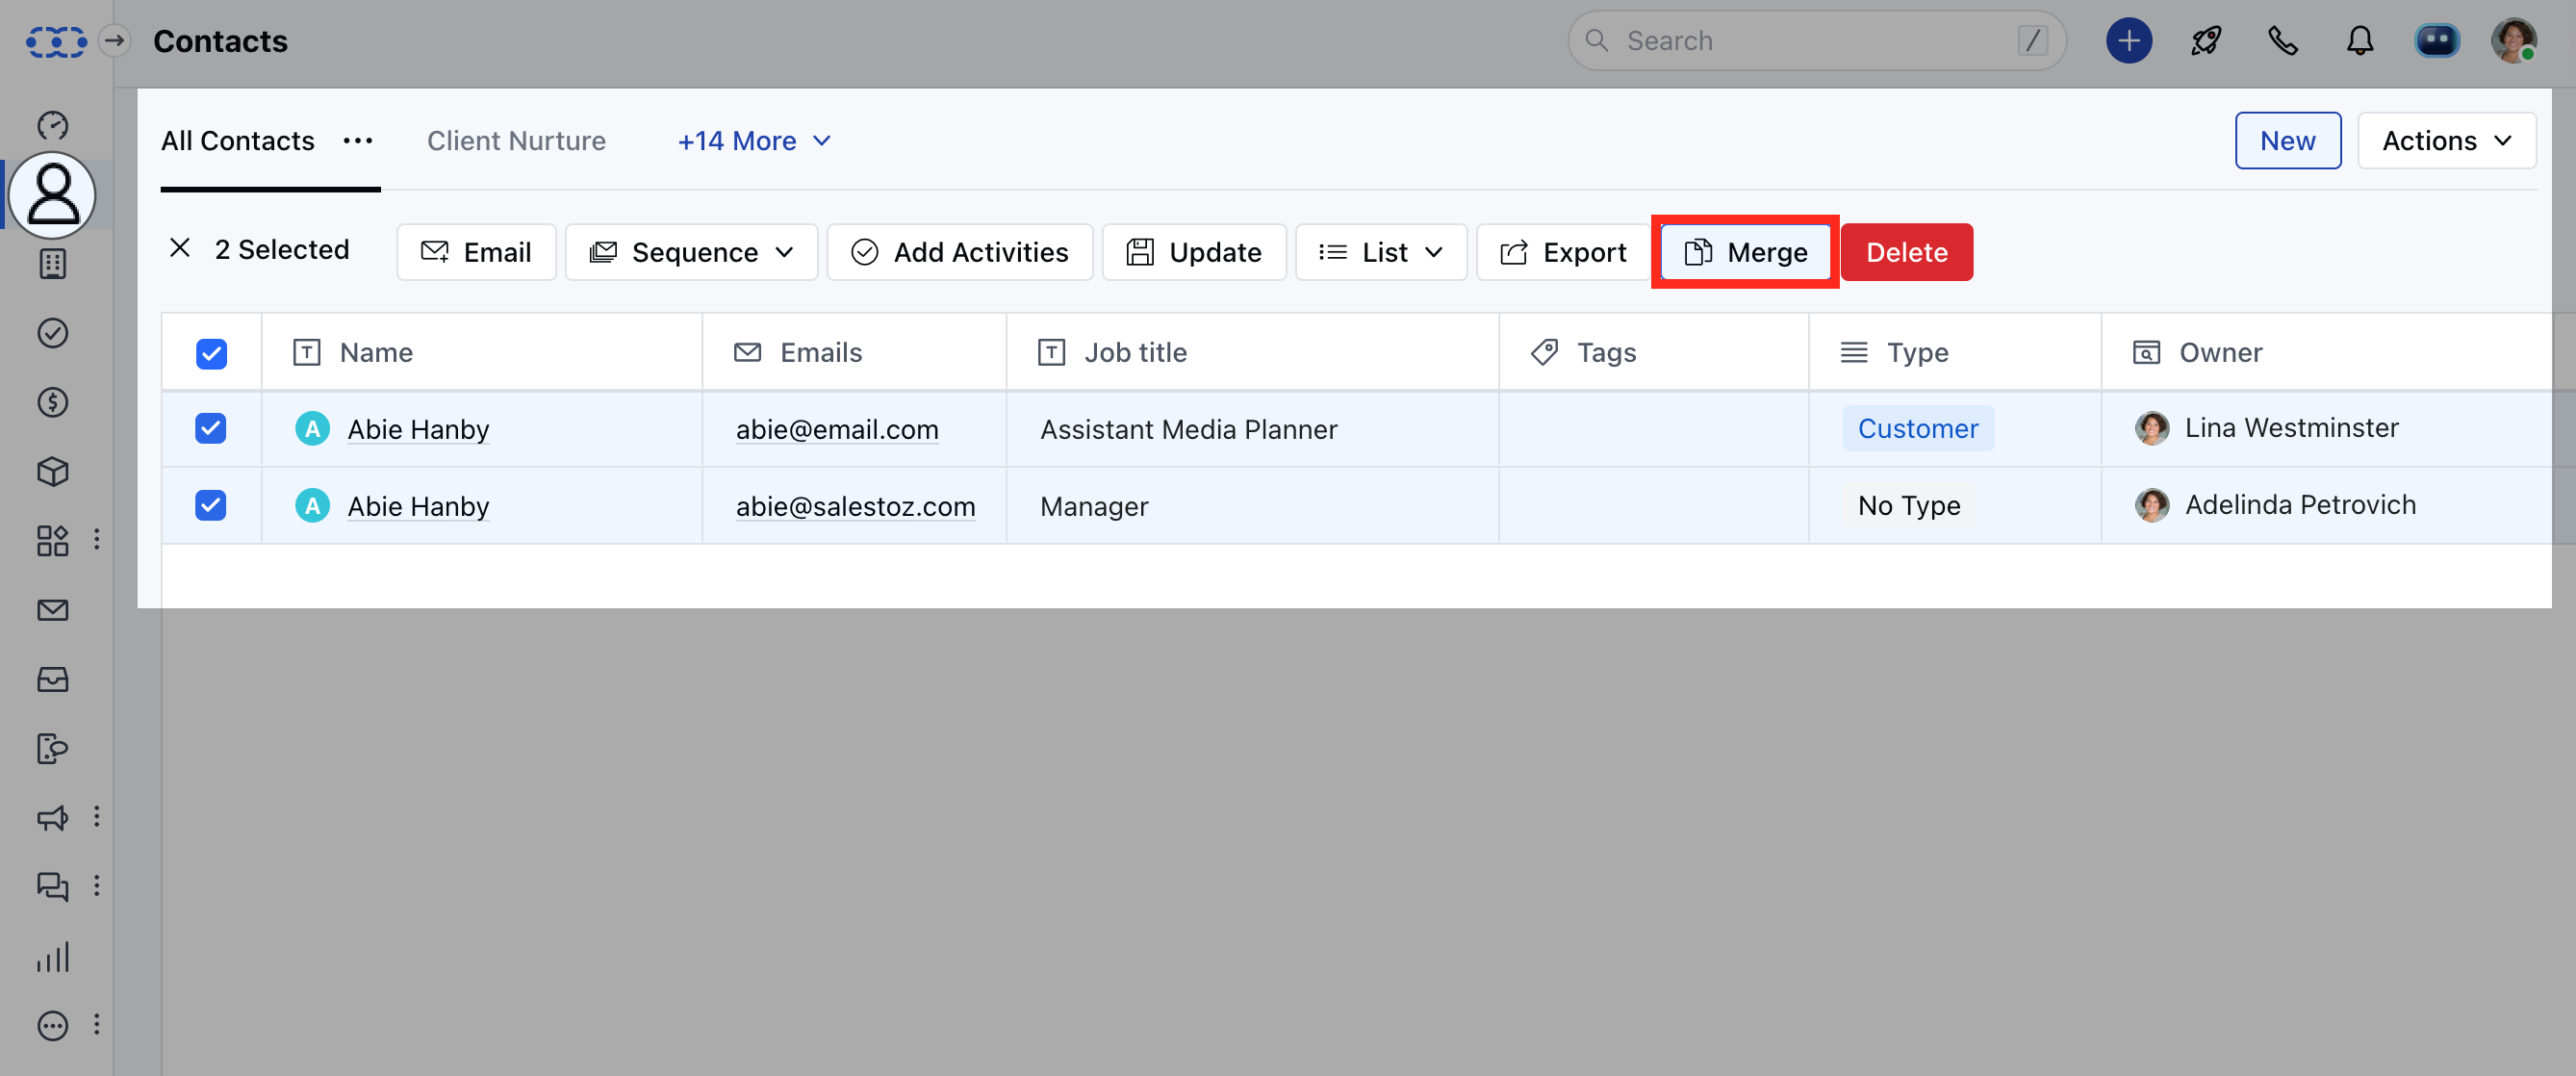2576x1076 pixels.
Task: Click the notifications bell icon
Action: tap(2359, 41)
